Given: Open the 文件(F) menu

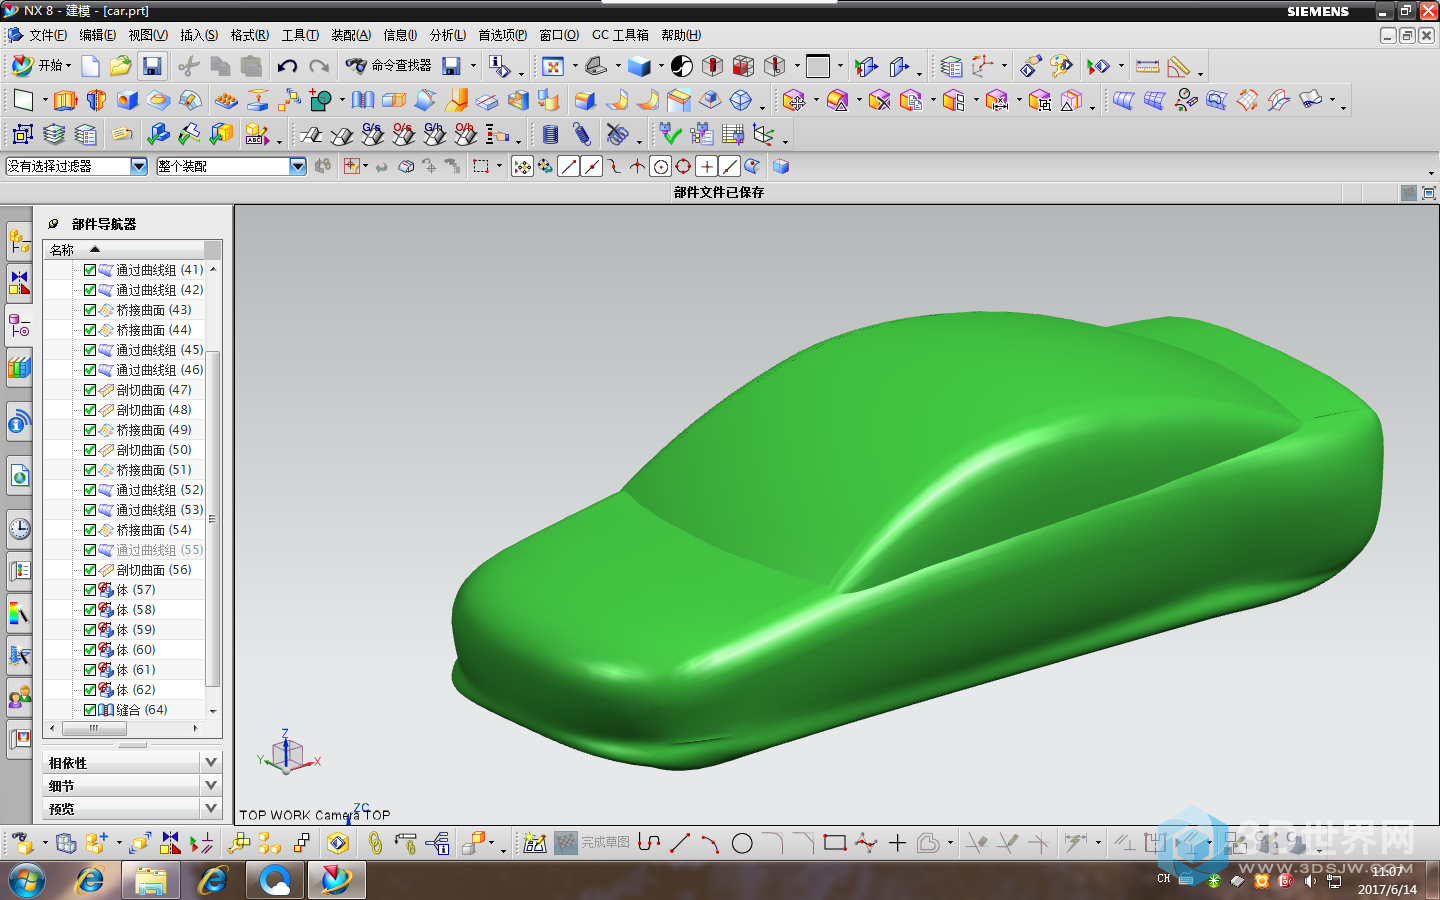Looking at the screenshot, I should click(47, 35).
